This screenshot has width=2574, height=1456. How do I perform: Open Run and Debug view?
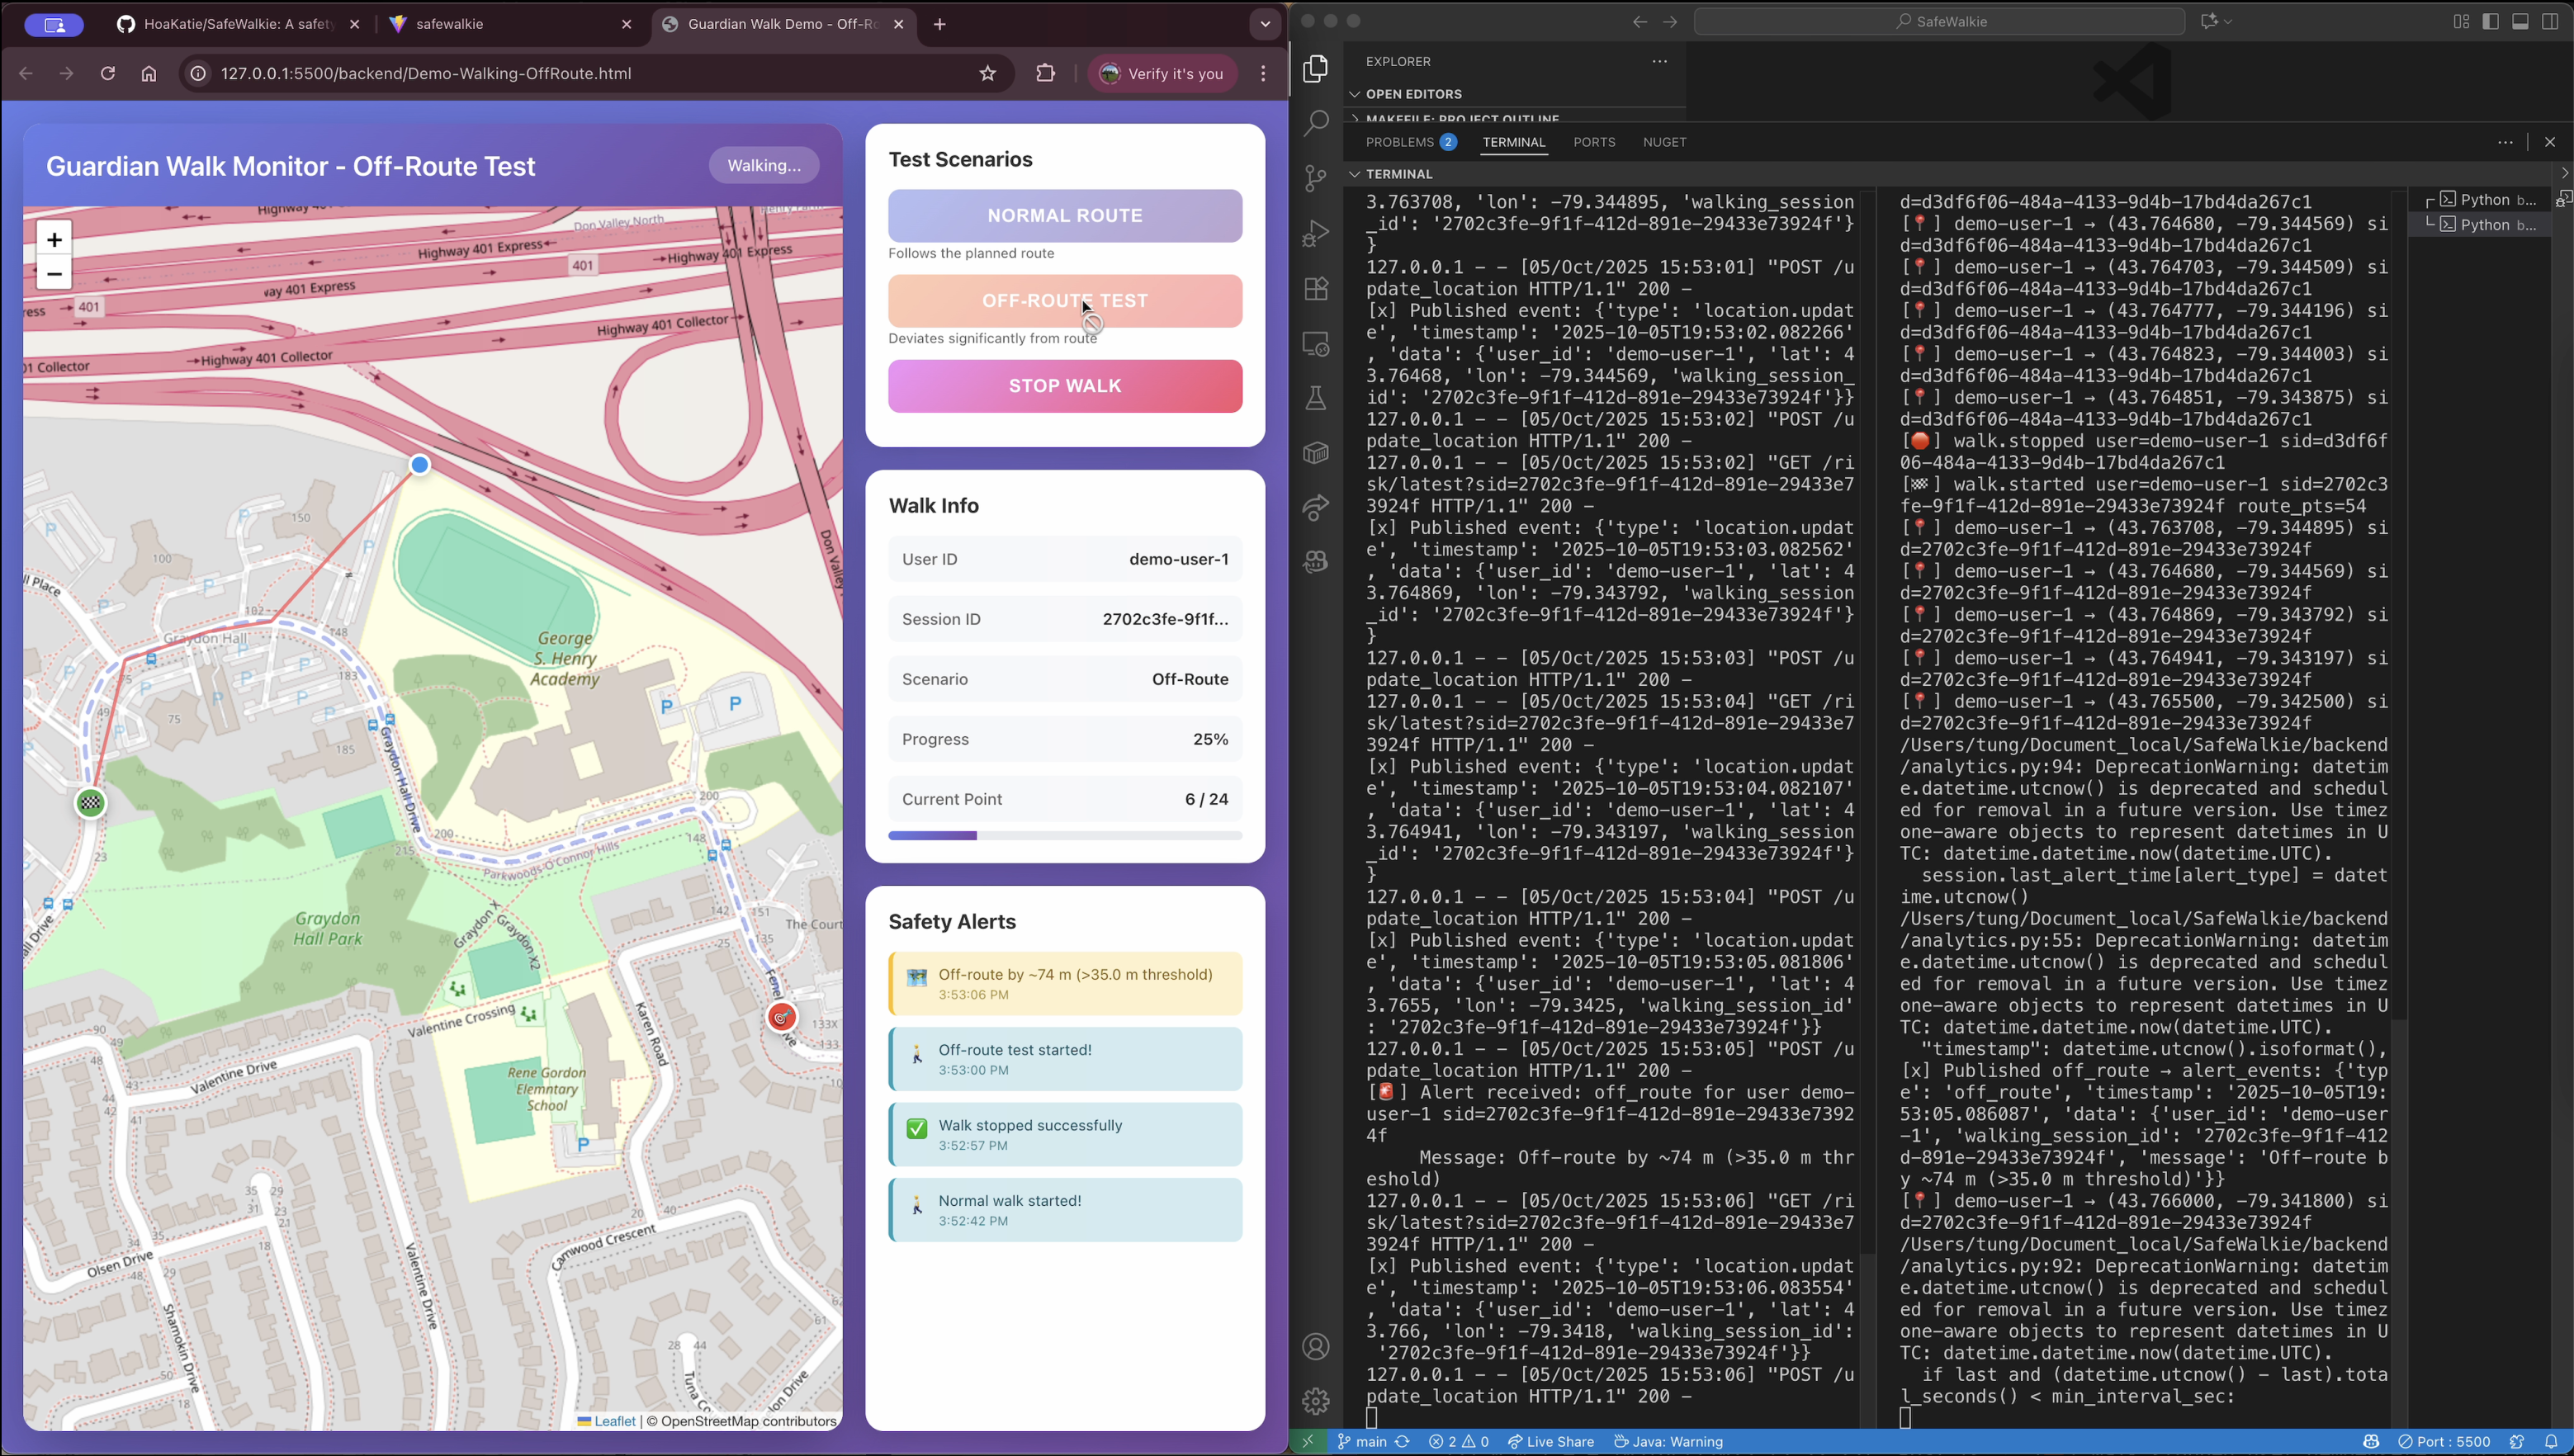[1316, 233]
